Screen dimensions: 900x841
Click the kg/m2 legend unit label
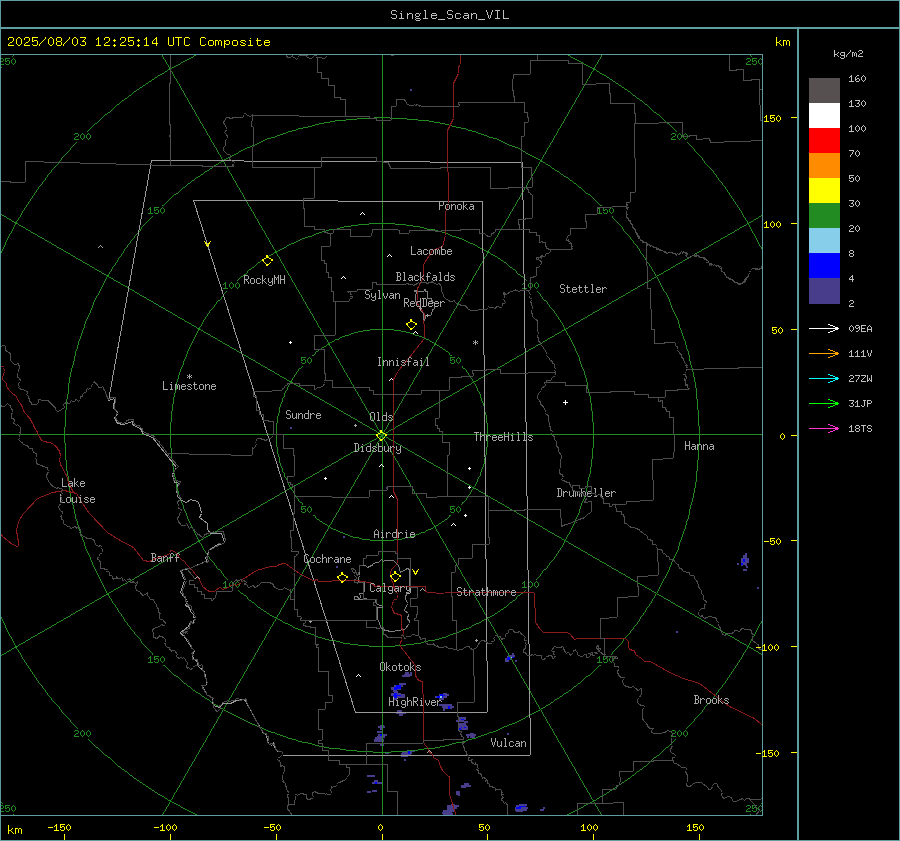point(848,54)
